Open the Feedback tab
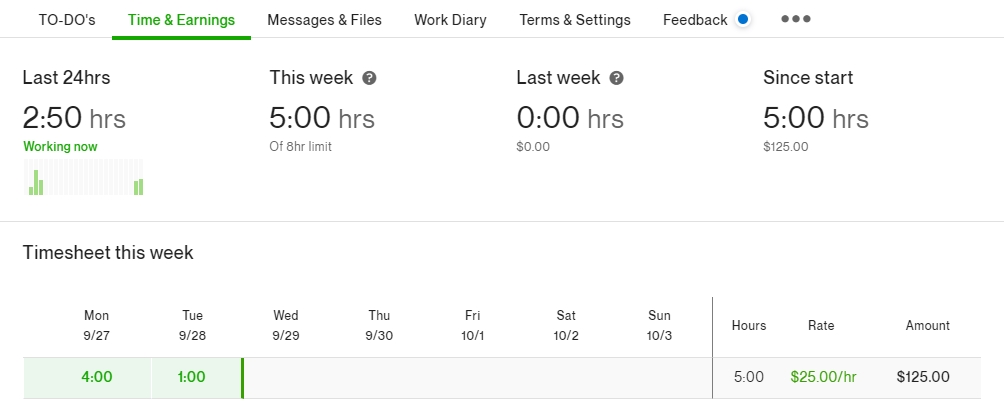Viewport: 1004px width, 409px height. coord(695,20)
